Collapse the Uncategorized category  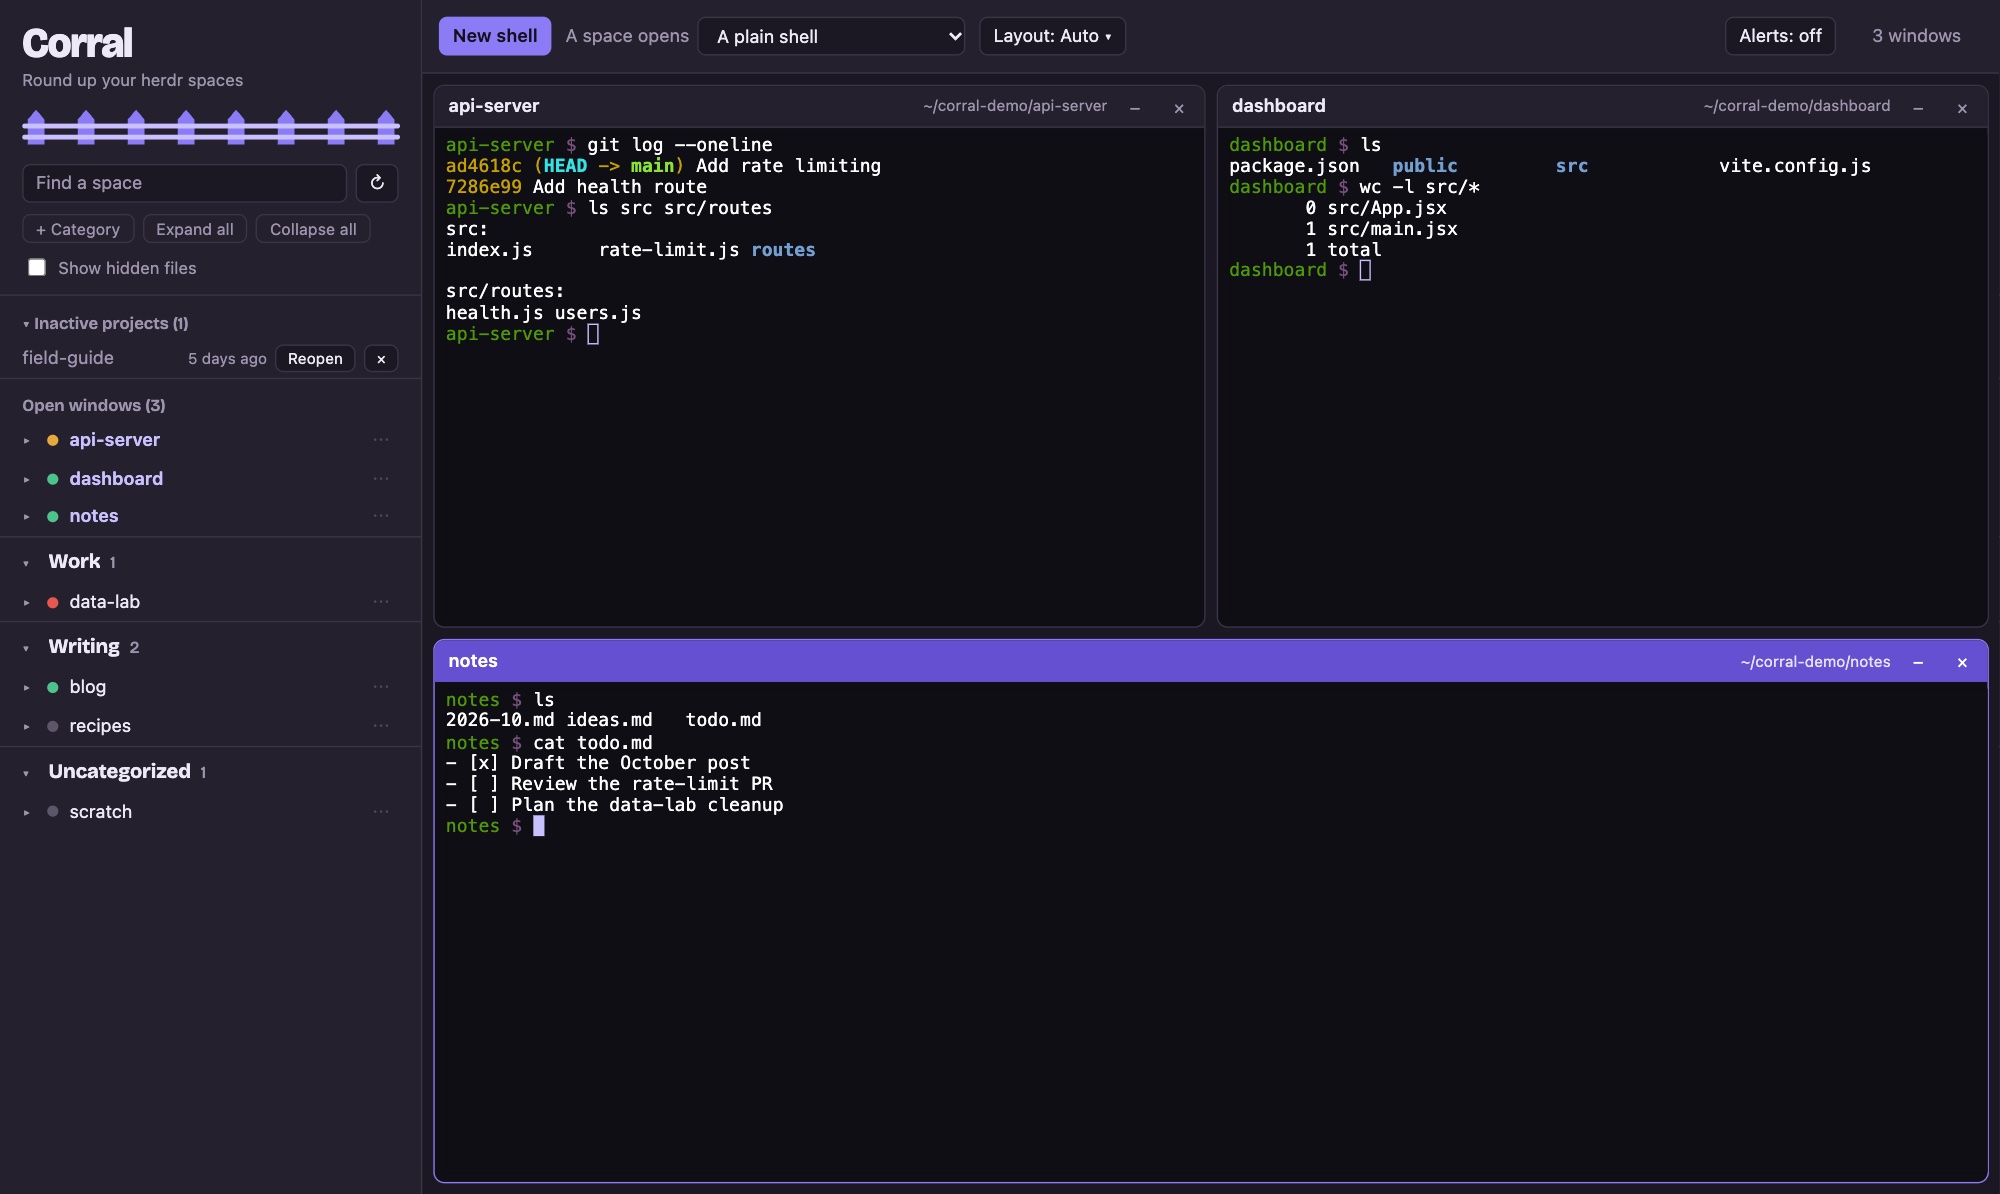coord(26,773)
